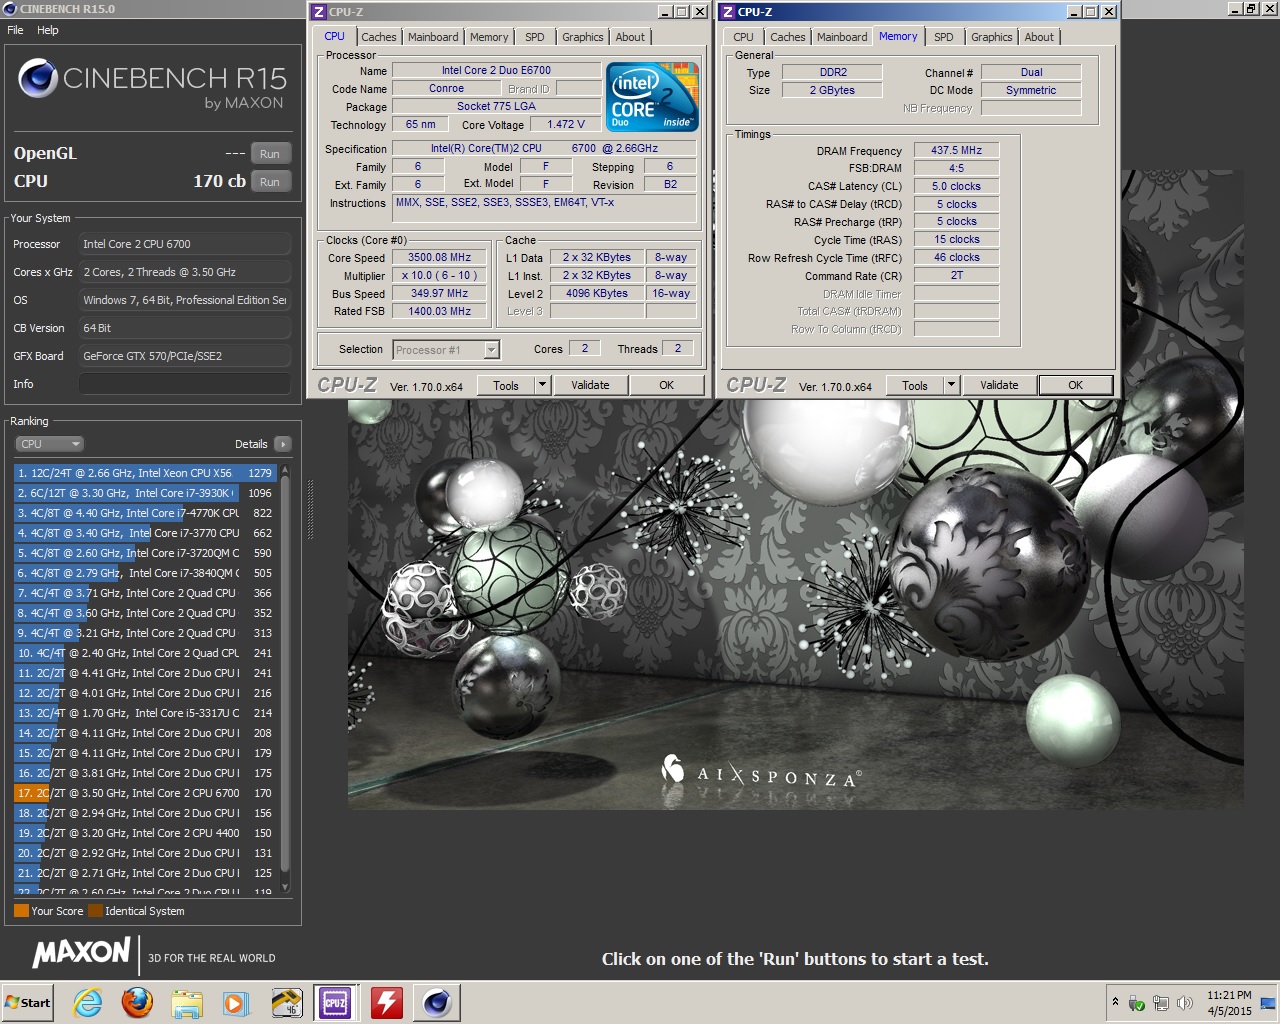1280x1024 pixels.
Task: Open the volume speaker tray icon
Action: 1185,1003
